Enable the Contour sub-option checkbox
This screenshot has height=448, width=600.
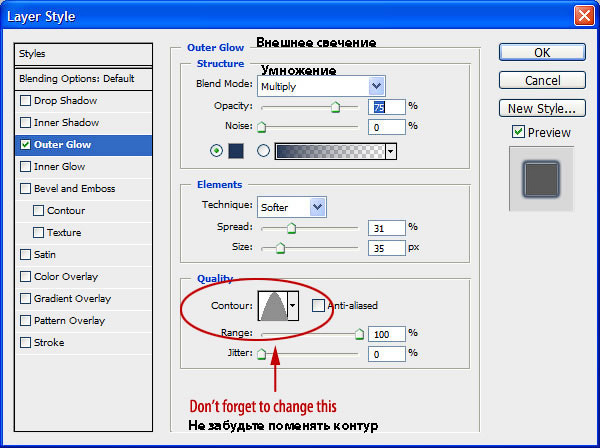point(38,210)
